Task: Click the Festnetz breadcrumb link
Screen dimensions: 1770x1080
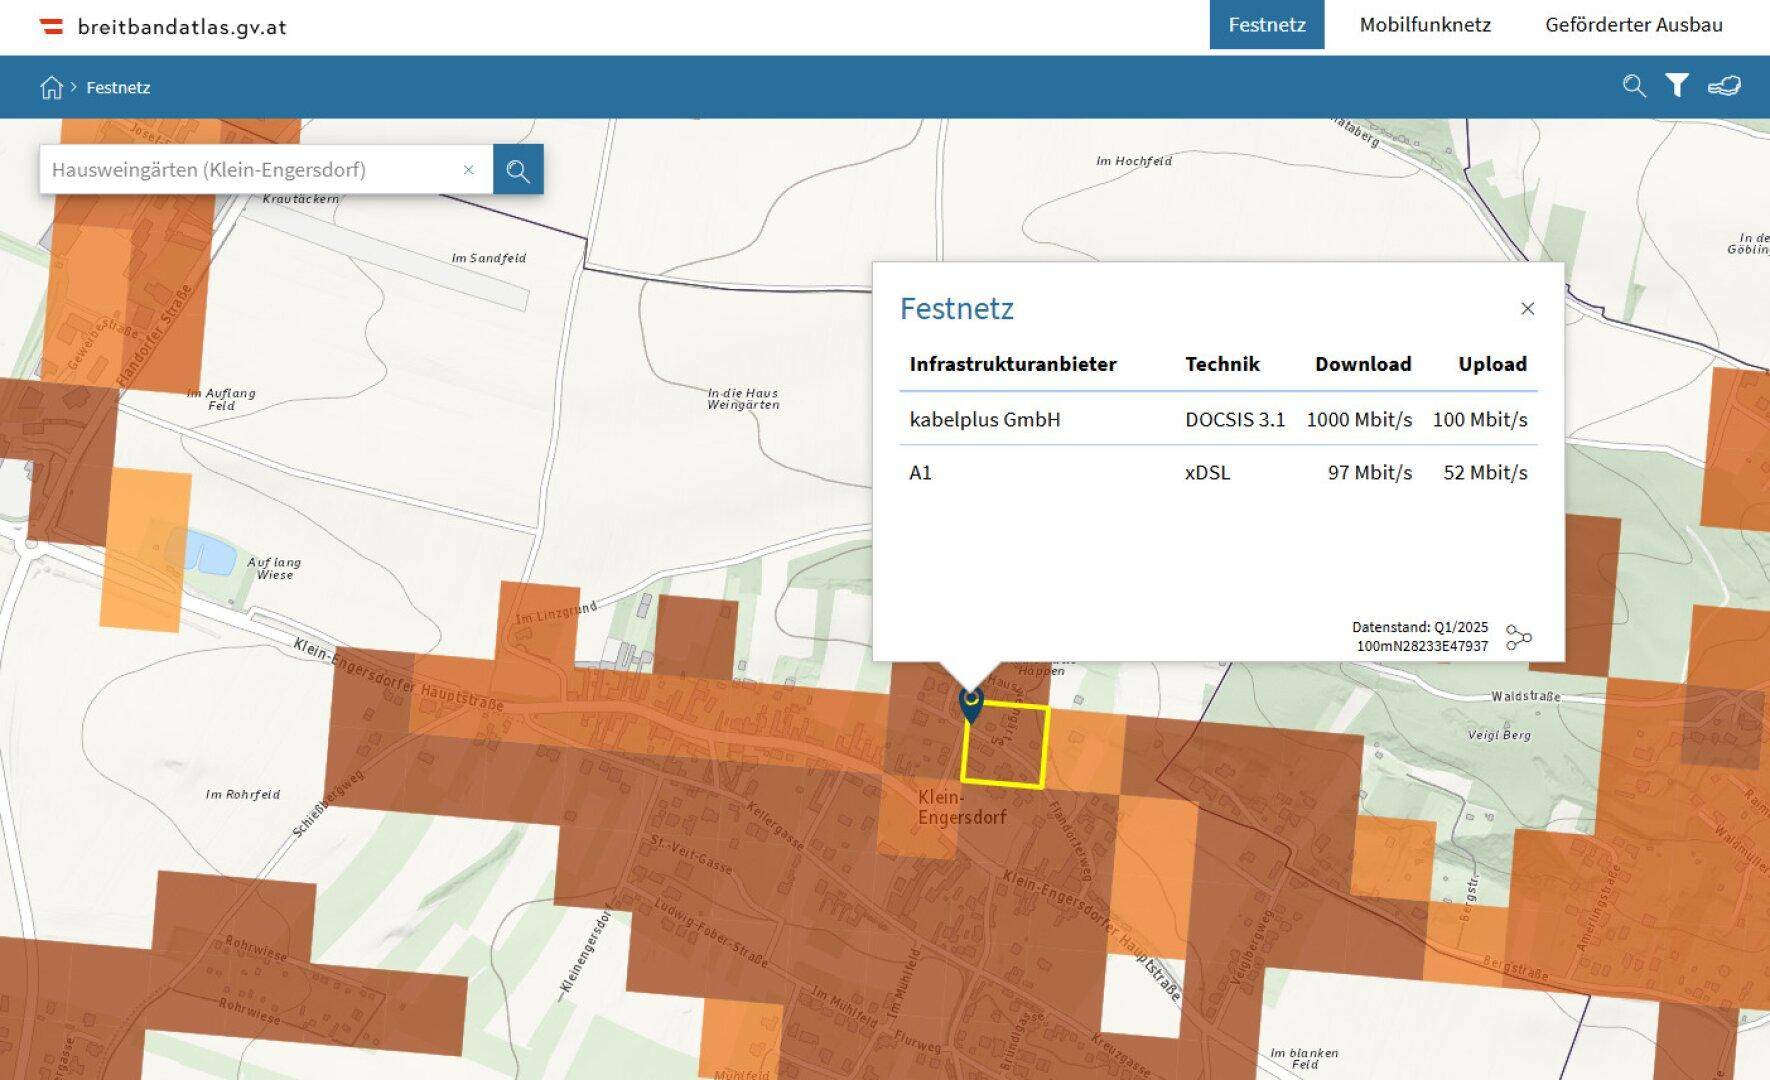Action: [118, 88]
